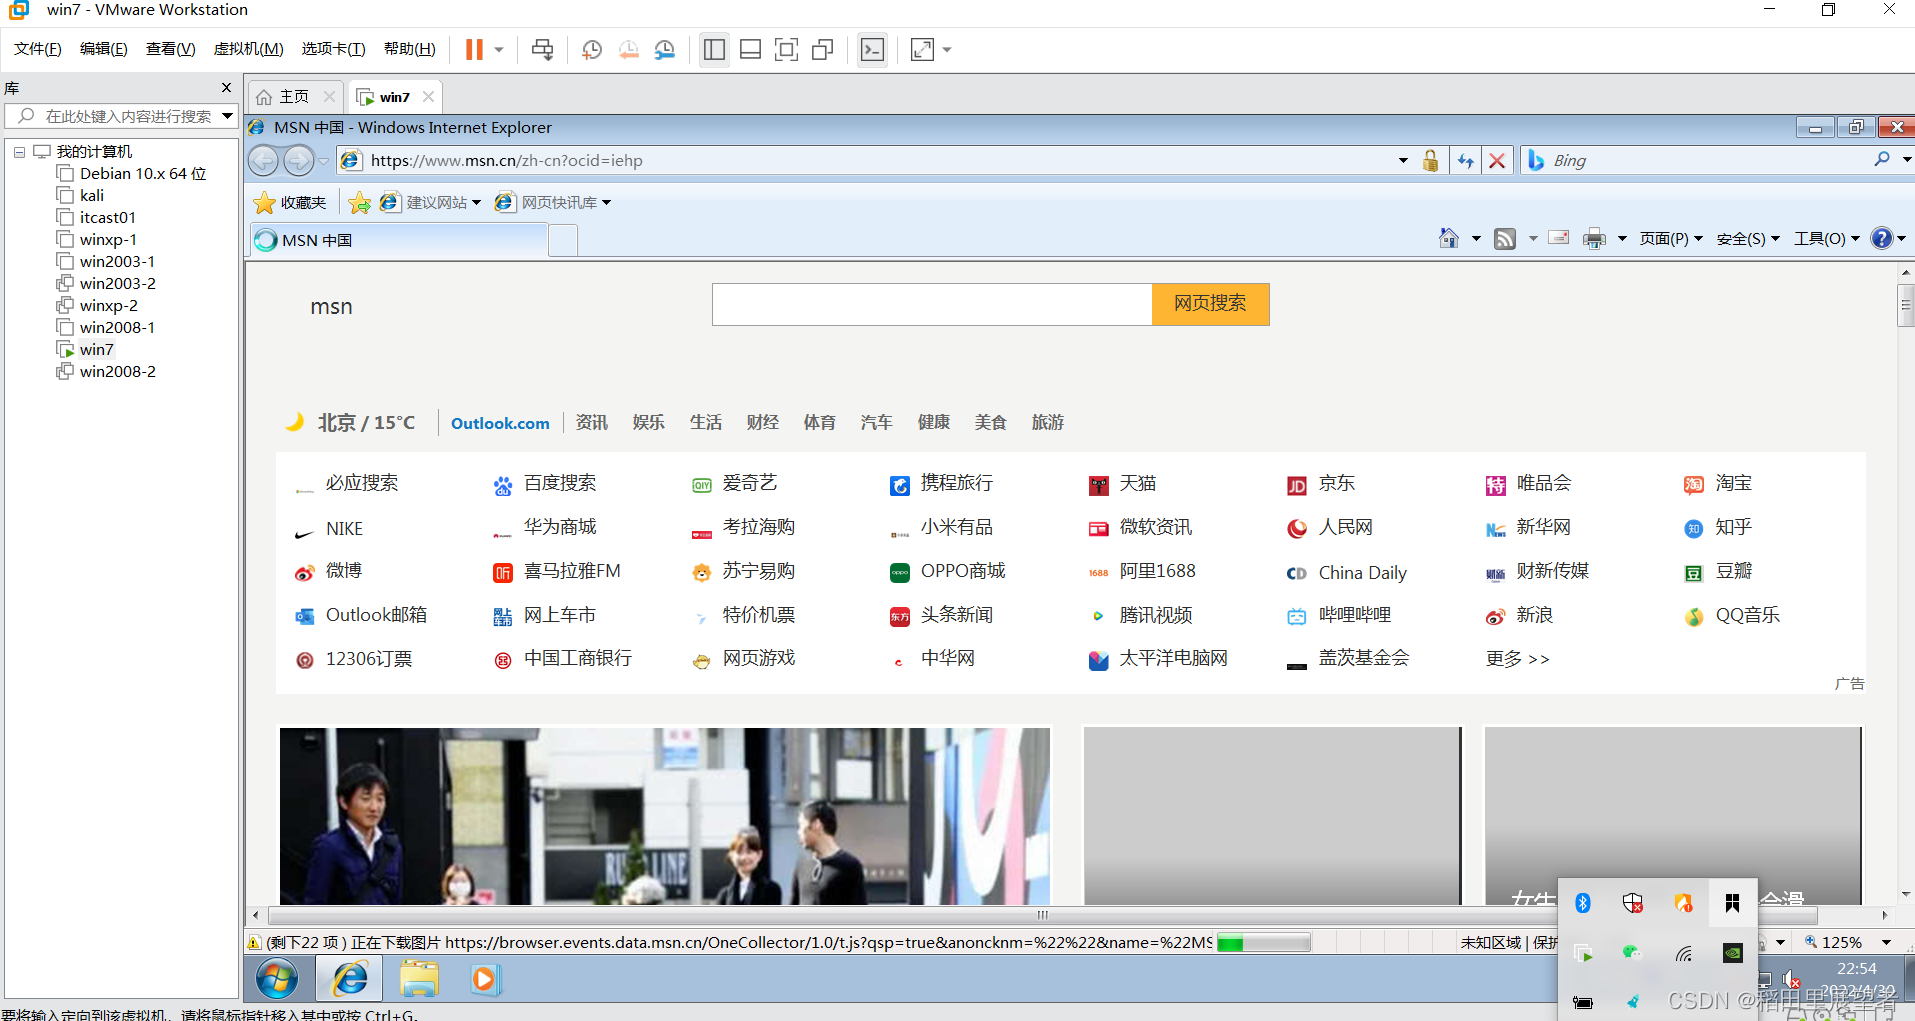This screenshot has height=1021, width=1915.
Task: Click the IE help question mark icon
Action: click(1882, 238)
